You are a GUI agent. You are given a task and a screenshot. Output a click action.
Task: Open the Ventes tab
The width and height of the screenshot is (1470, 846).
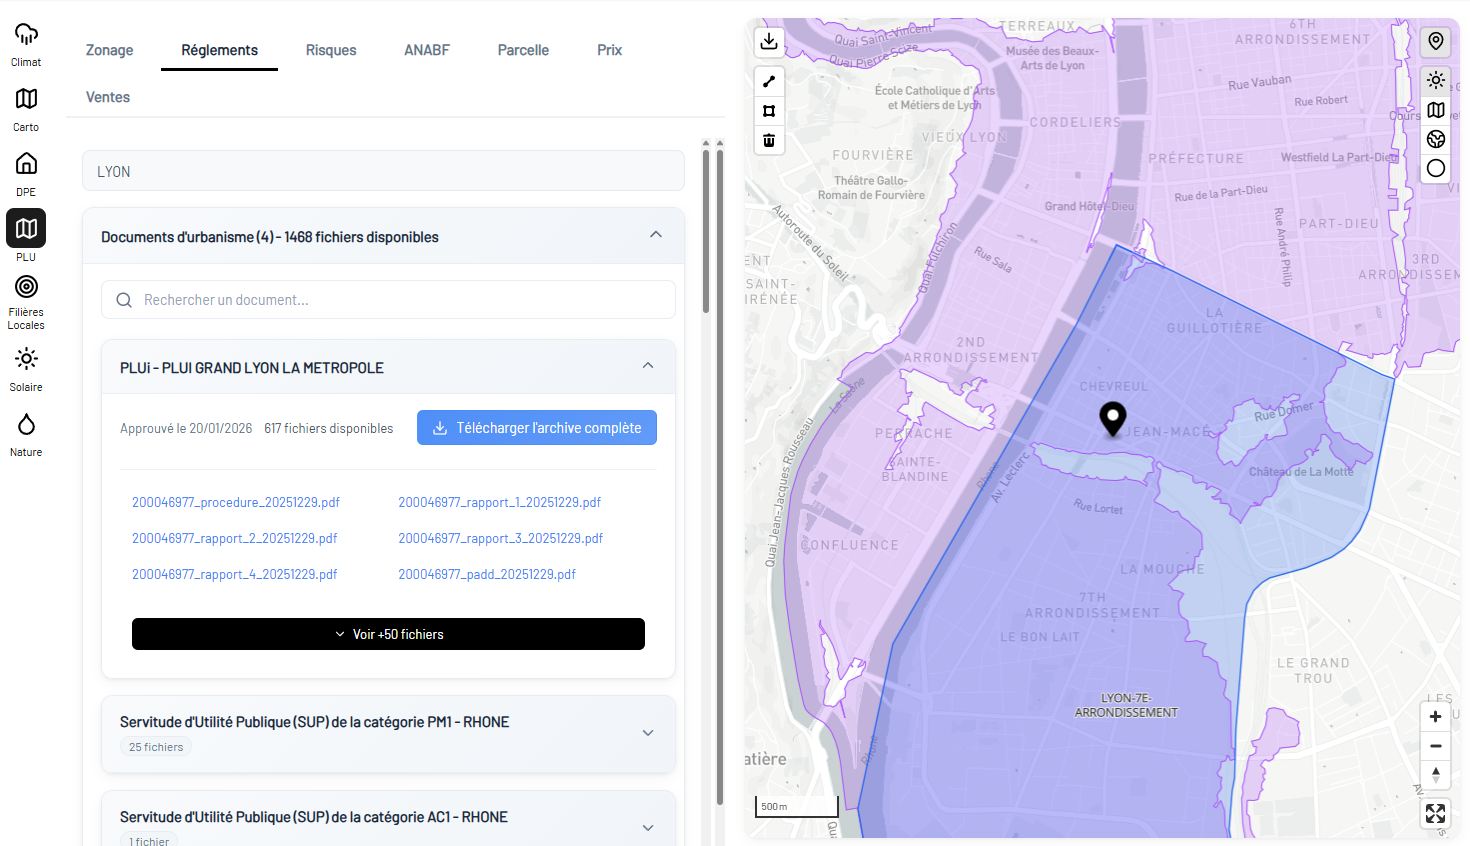tap(108, 97)
